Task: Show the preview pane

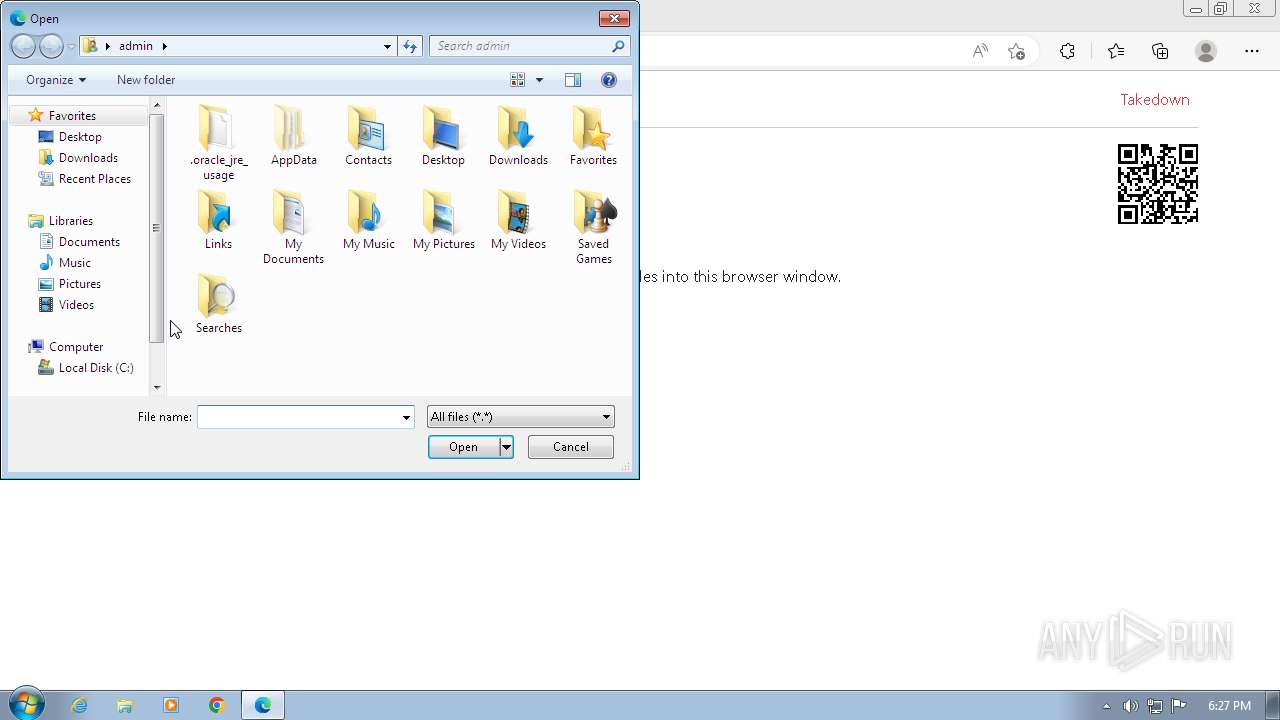Action: [573, 80]
